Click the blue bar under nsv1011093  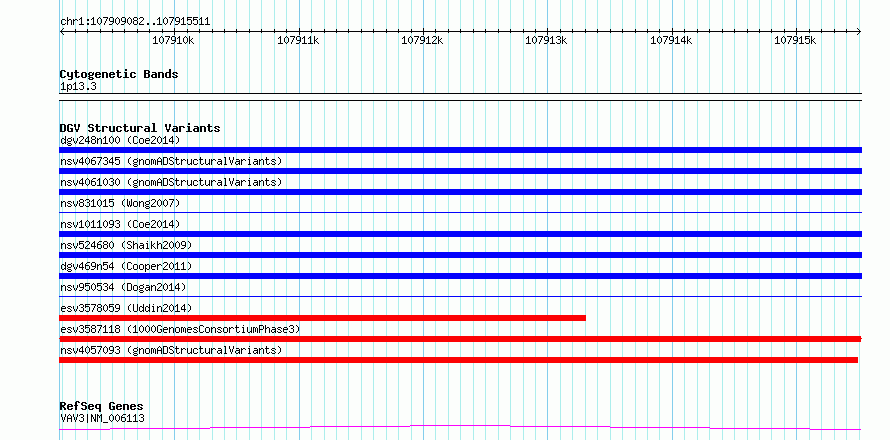[460, 234]
